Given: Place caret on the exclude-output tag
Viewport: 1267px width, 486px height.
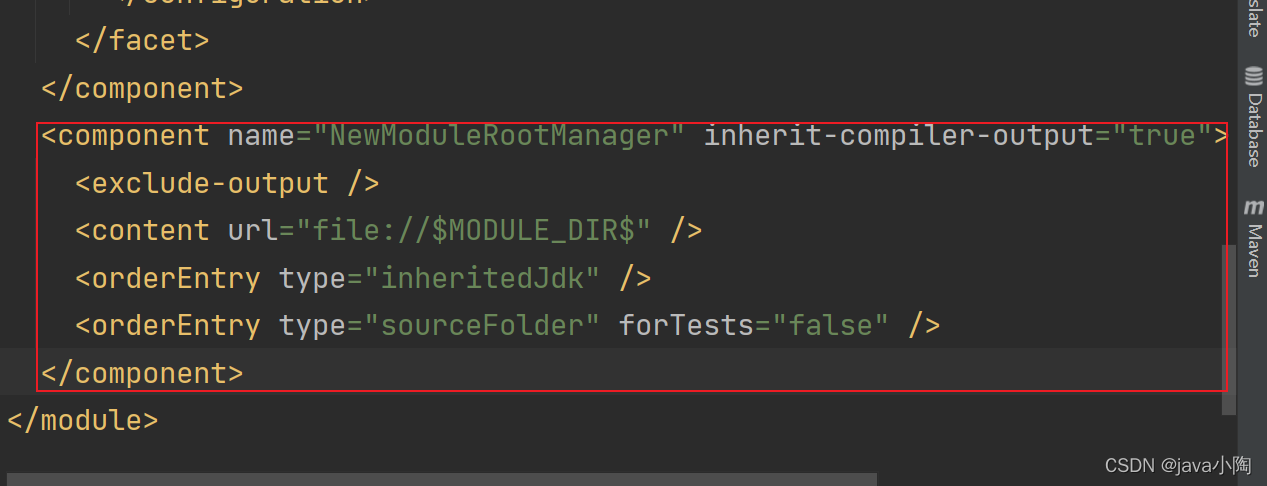Looking at the screenshot, I should [227, 183].
